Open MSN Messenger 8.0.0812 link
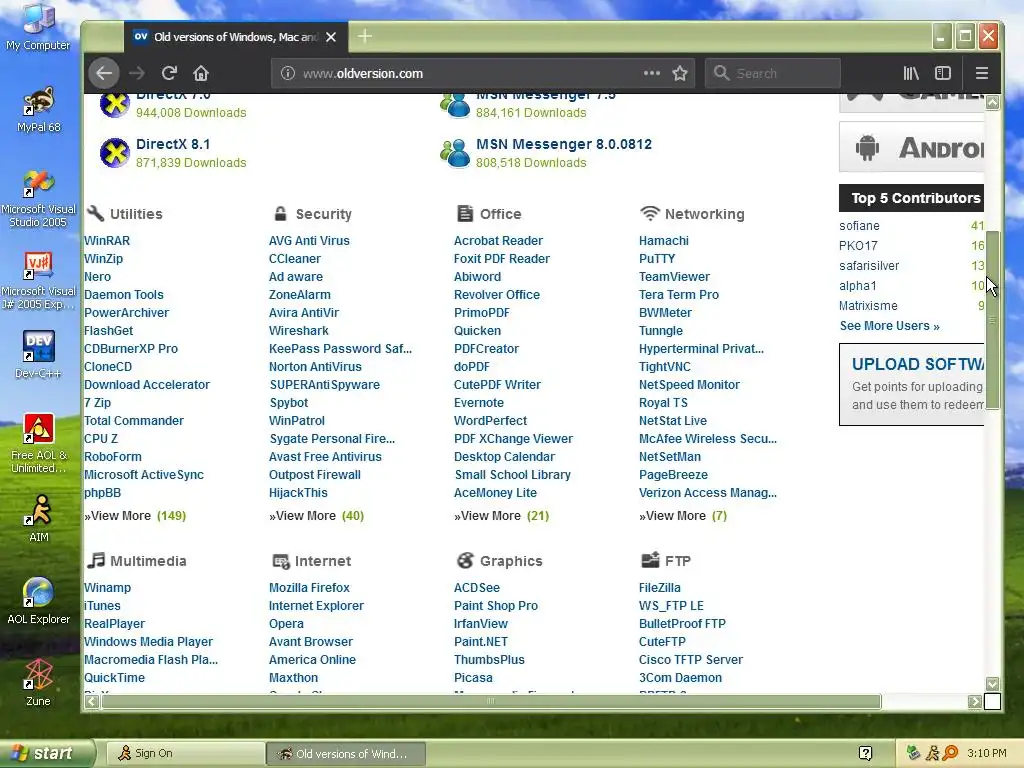 (564, 144)
